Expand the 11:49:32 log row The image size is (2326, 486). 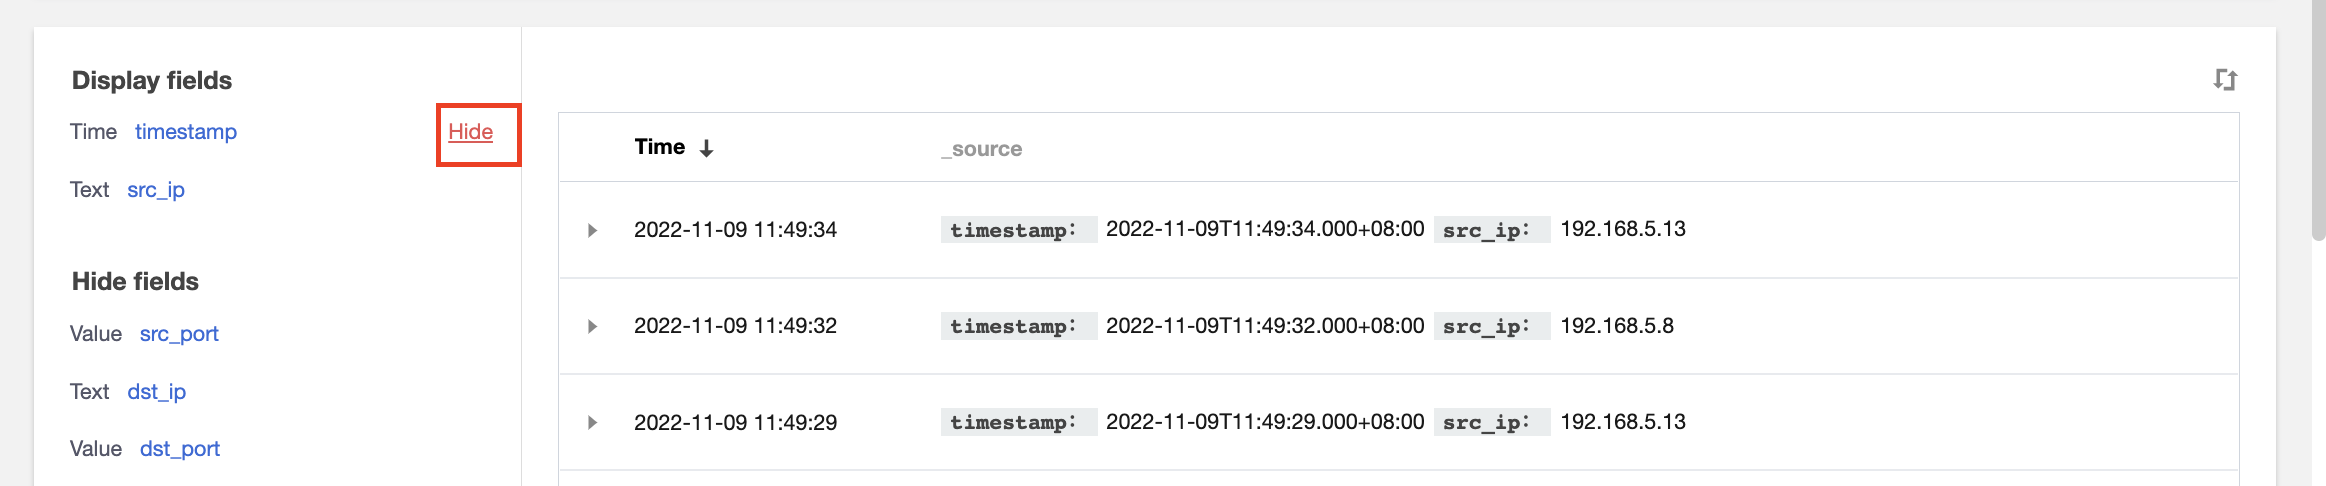click(592, 327)
